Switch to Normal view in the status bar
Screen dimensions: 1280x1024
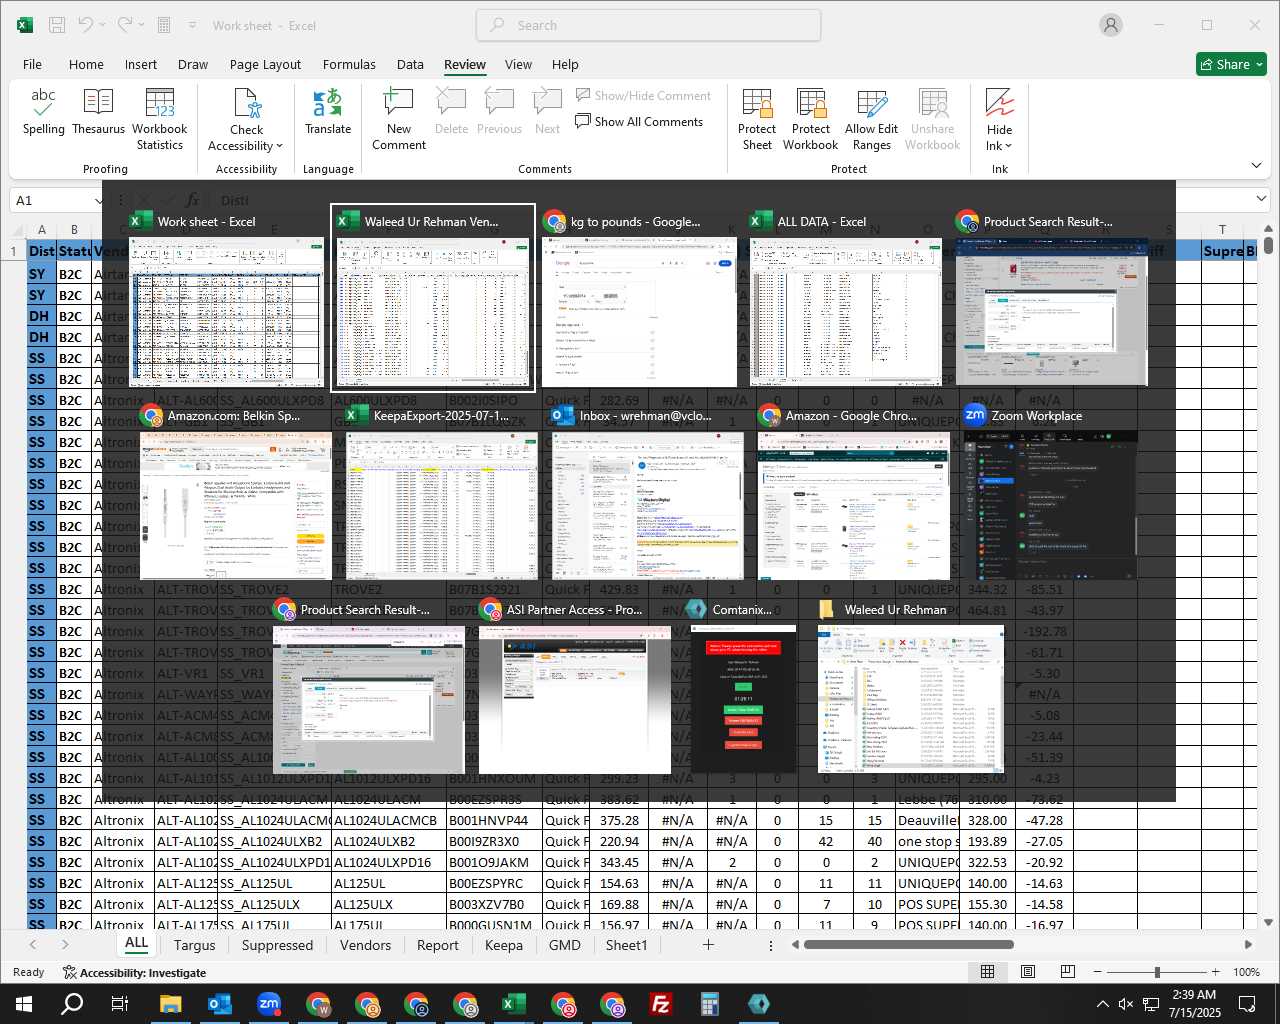(987, 972)
